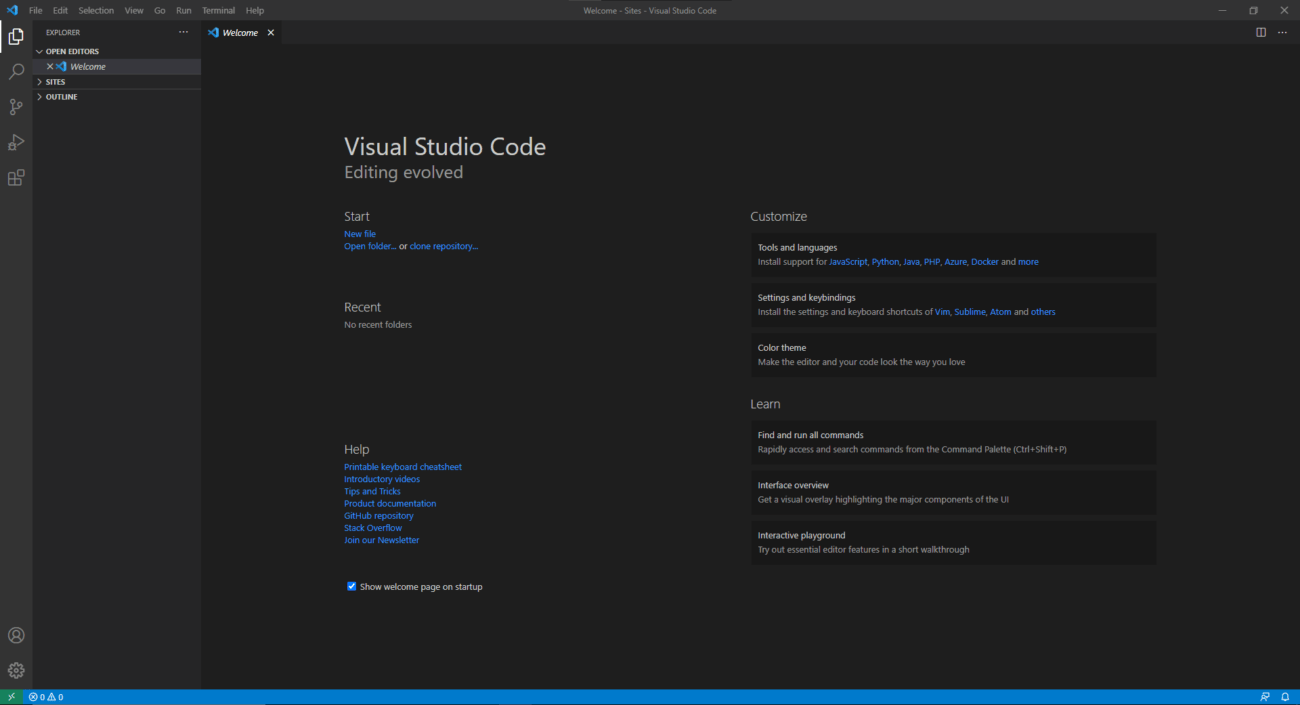Open the Manage gear icon
Viewport: 1300px width, 705px height.
point(16,670)
